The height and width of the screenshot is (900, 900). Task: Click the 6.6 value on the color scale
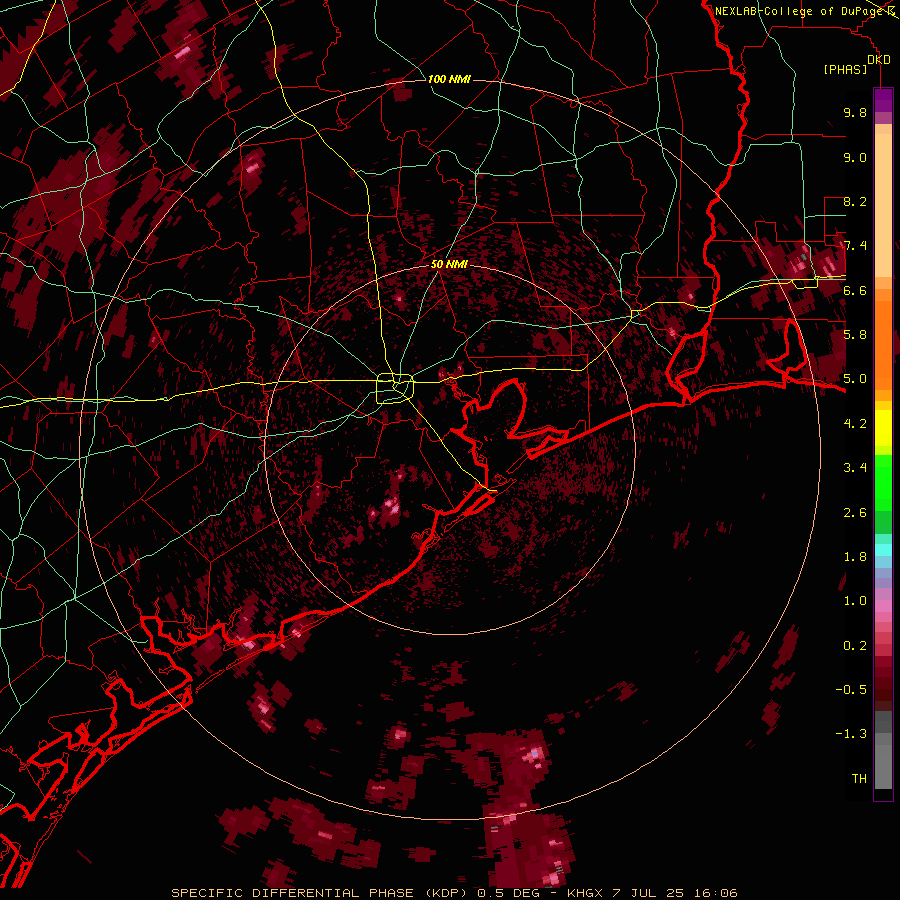tap(855, 290)
